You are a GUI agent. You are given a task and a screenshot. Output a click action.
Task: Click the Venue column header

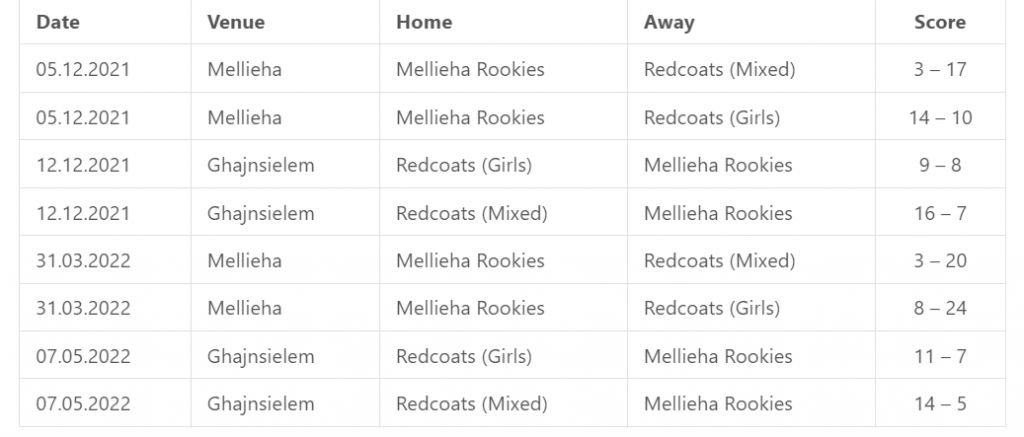(x=236, y=22)
